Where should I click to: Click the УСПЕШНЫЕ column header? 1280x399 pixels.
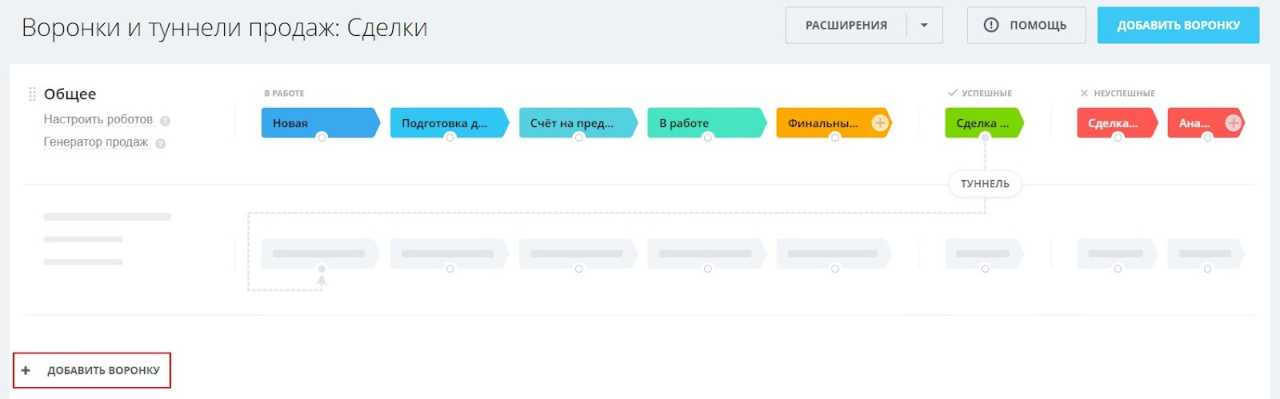987,93
